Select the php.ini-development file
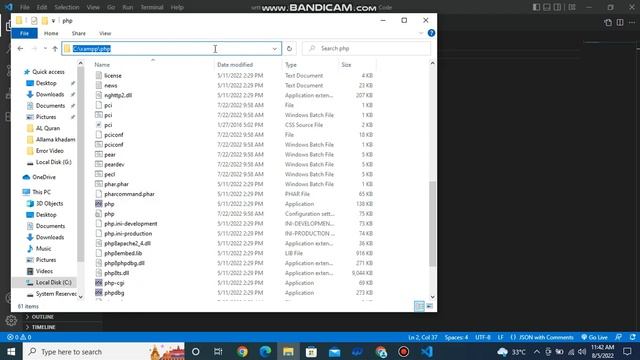The image size is (640, 360). [x=131, y=224]
